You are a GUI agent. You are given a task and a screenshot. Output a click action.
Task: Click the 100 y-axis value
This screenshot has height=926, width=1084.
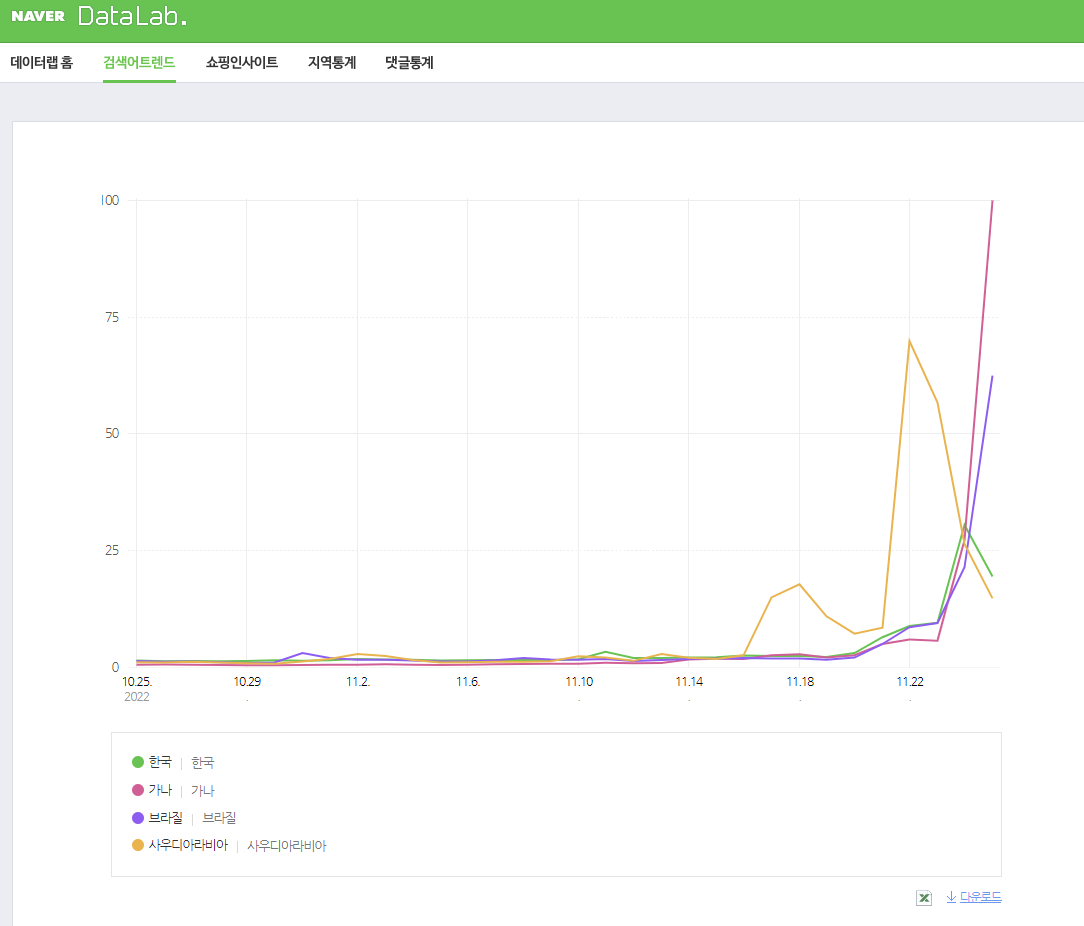click(110, 201)
